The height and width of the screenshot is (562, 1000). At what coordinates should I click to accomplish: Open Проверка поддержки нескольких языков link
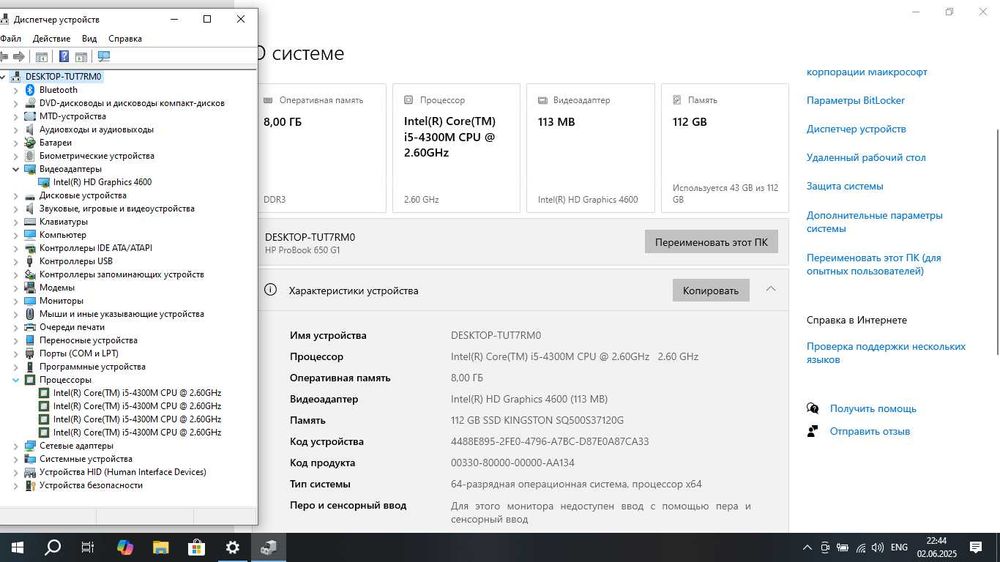pyautogui.click(x=886, y=353)
